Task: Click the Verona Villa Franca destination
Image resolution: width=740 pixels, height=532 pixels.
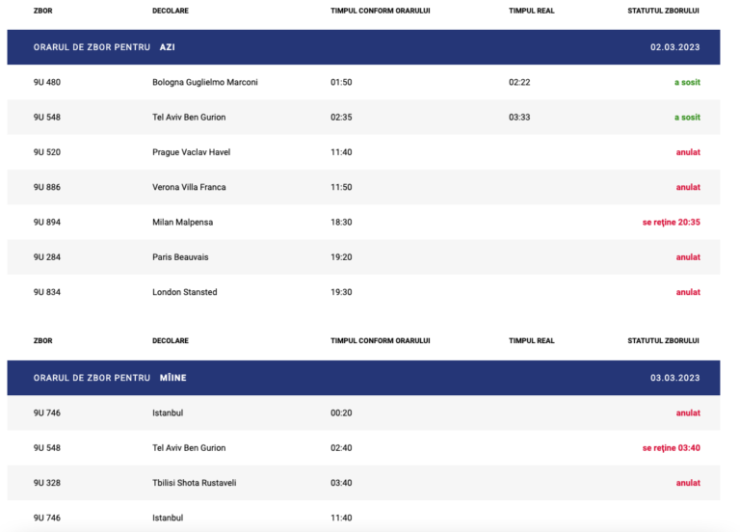Action: (189, 187)
